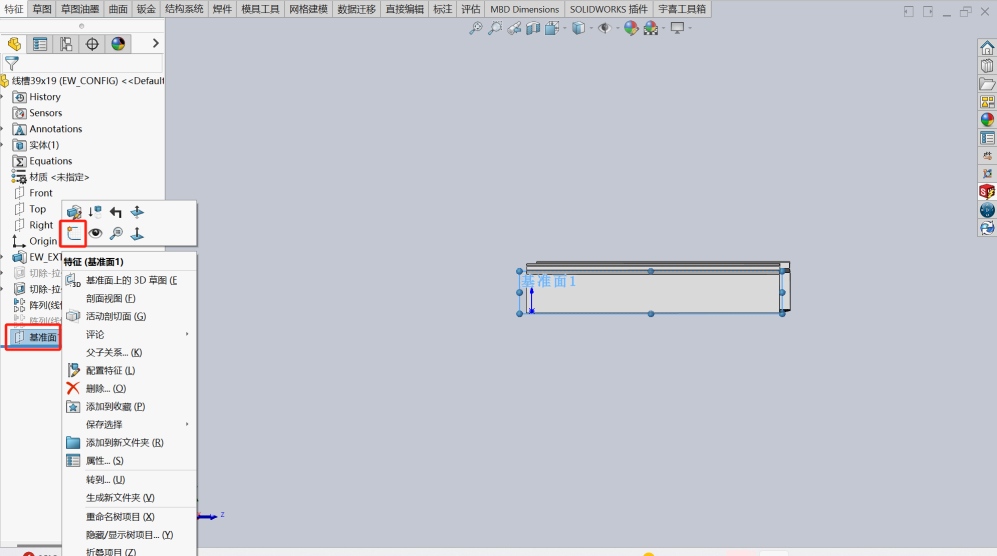Open the Design Library icon in task pane
Screen dimensions: 997x556
pyautogui.click(x=987, y=66)
